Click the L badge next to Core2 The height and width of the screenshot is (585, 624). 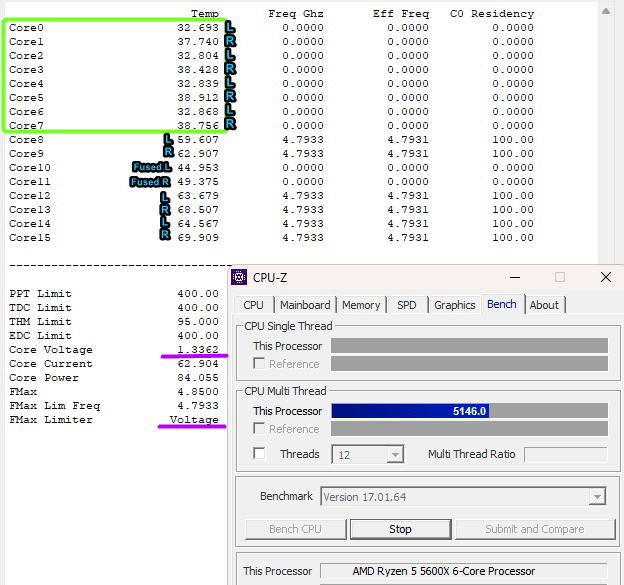[x=230, y=55]
